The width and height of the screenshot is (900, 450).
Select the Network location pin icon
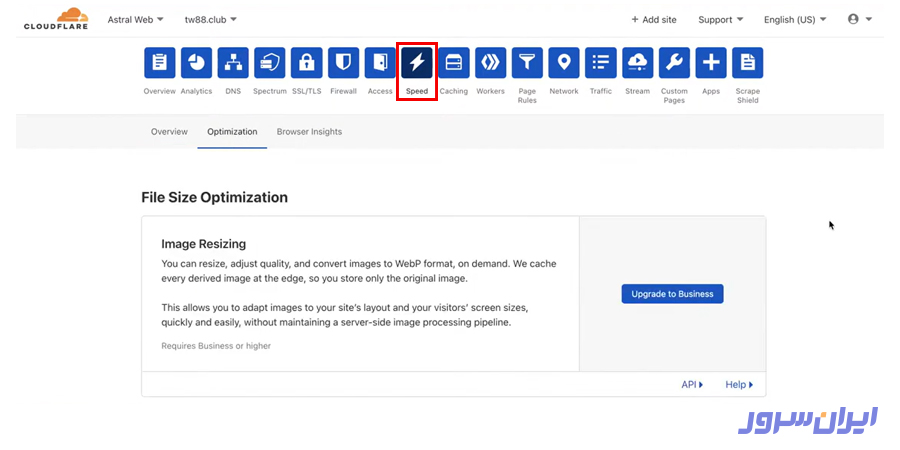click(564, 63)
